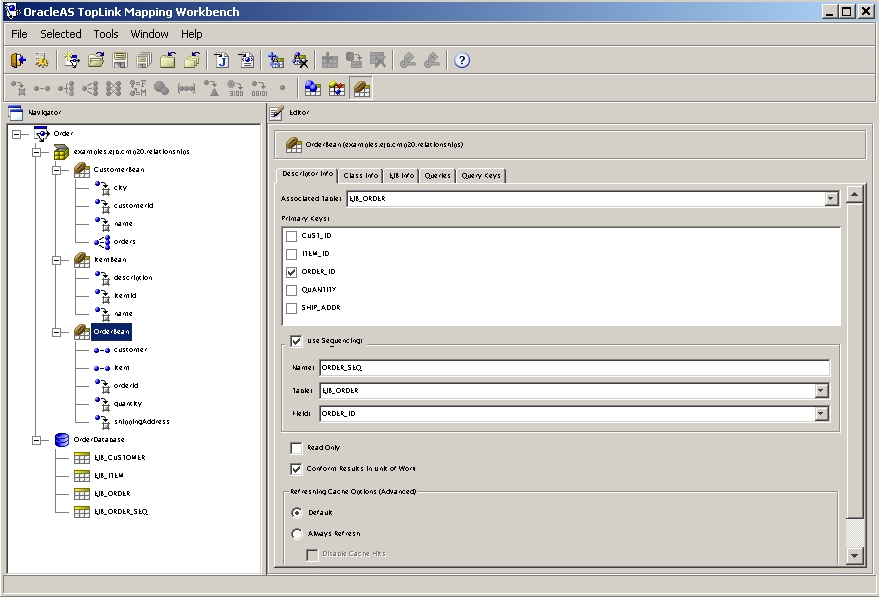Select the F/M object-type mapping icon

138,88
